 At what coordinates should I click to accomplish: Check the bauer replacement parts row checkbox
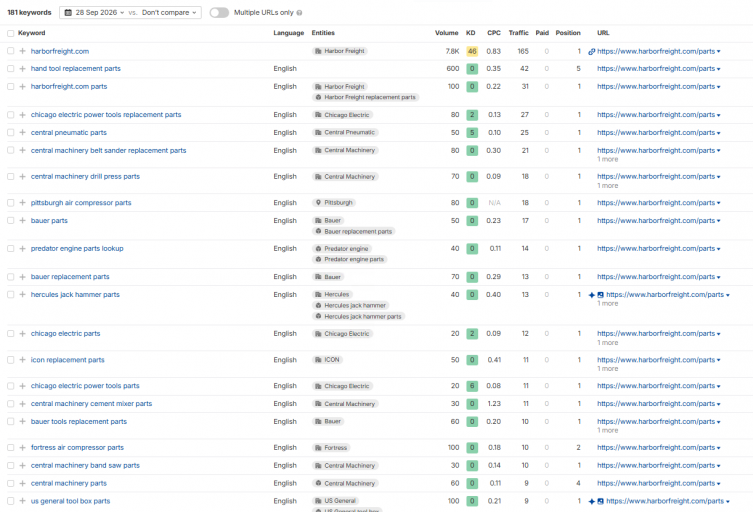tap(11, 277)
